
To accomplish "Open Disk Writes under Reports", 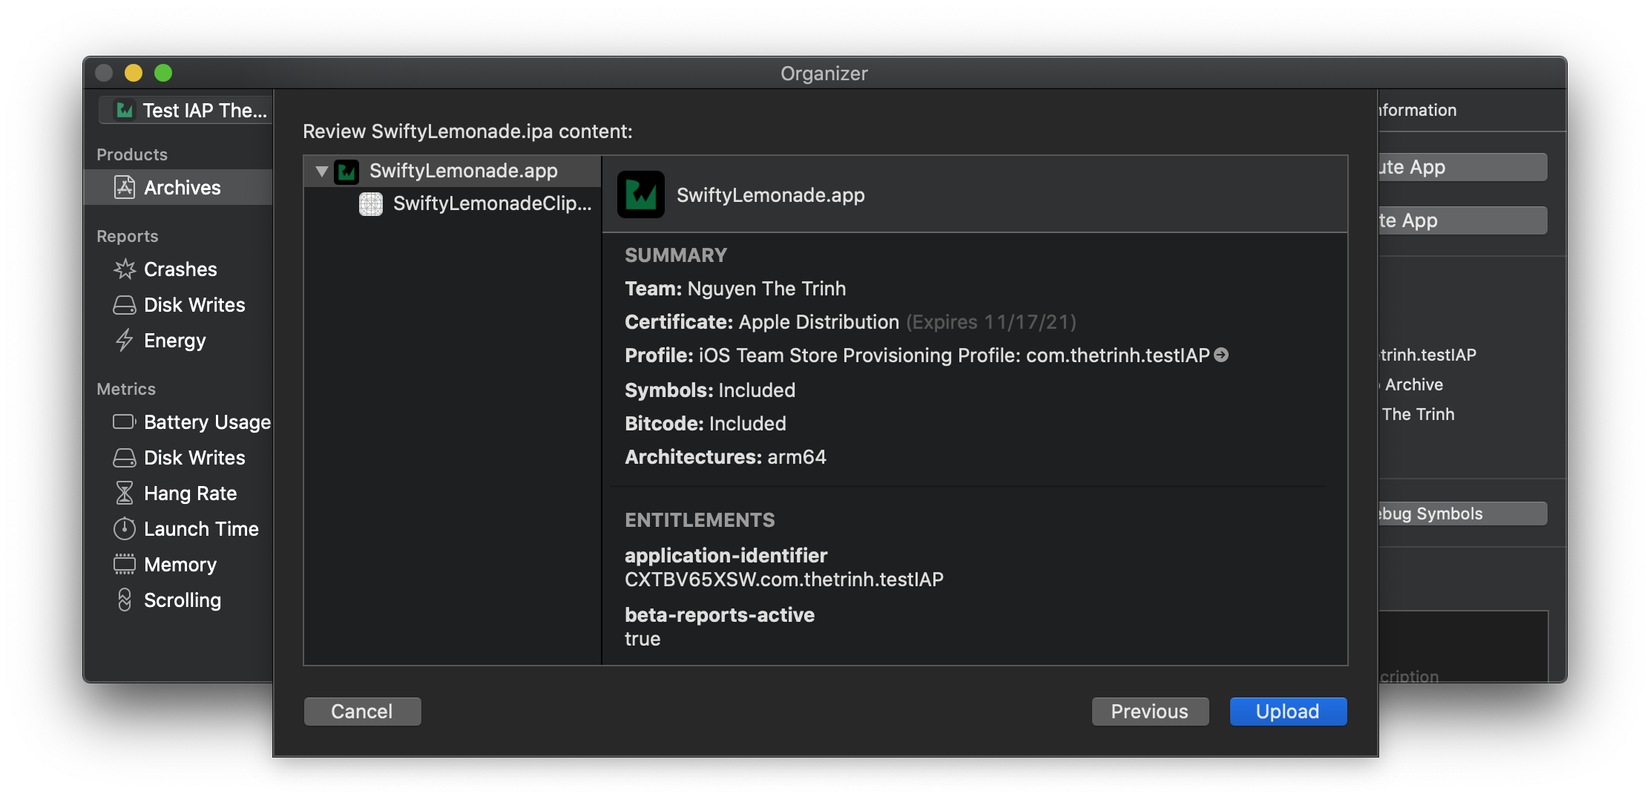I will [x=194, y=305].
